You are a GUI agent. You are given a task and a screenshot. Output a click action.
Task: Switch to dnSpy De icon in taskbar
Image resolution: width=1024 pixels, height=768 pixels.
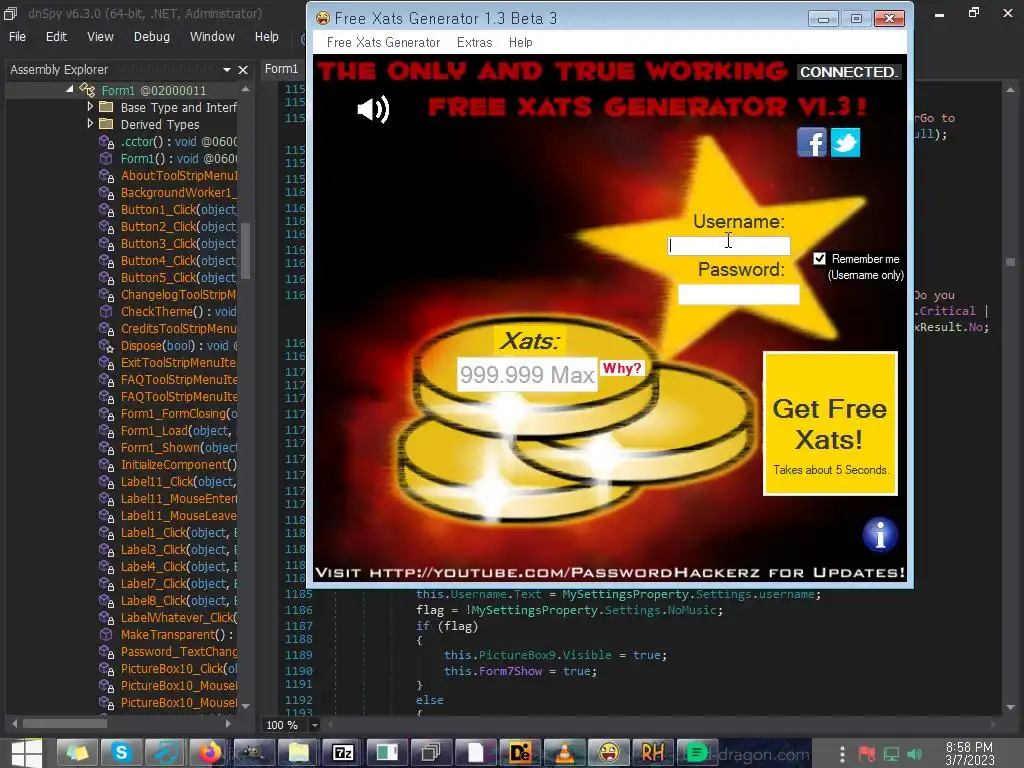click(x=520, y=753)
